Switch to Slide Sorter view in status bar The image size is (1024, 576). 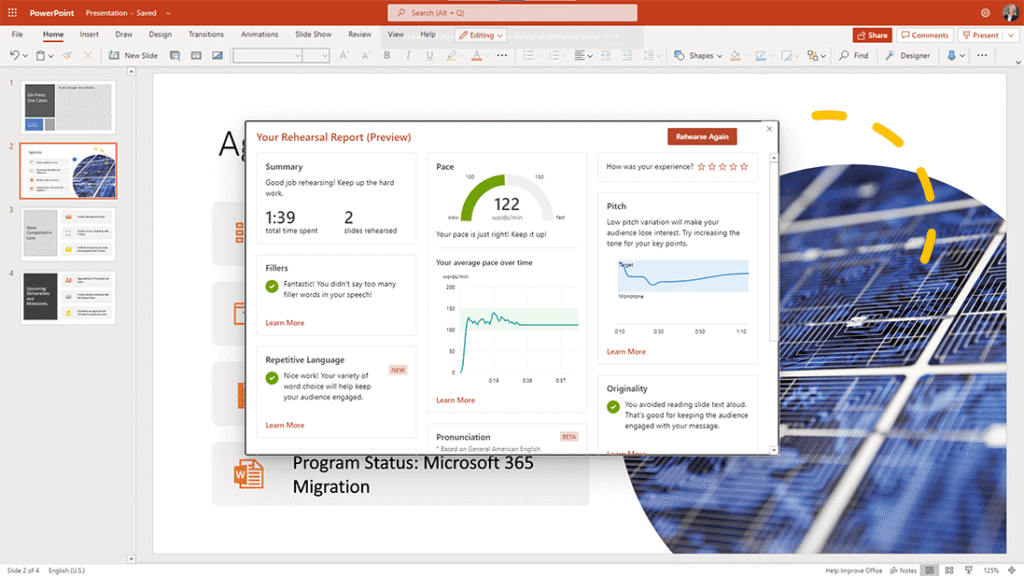[947, 570]
